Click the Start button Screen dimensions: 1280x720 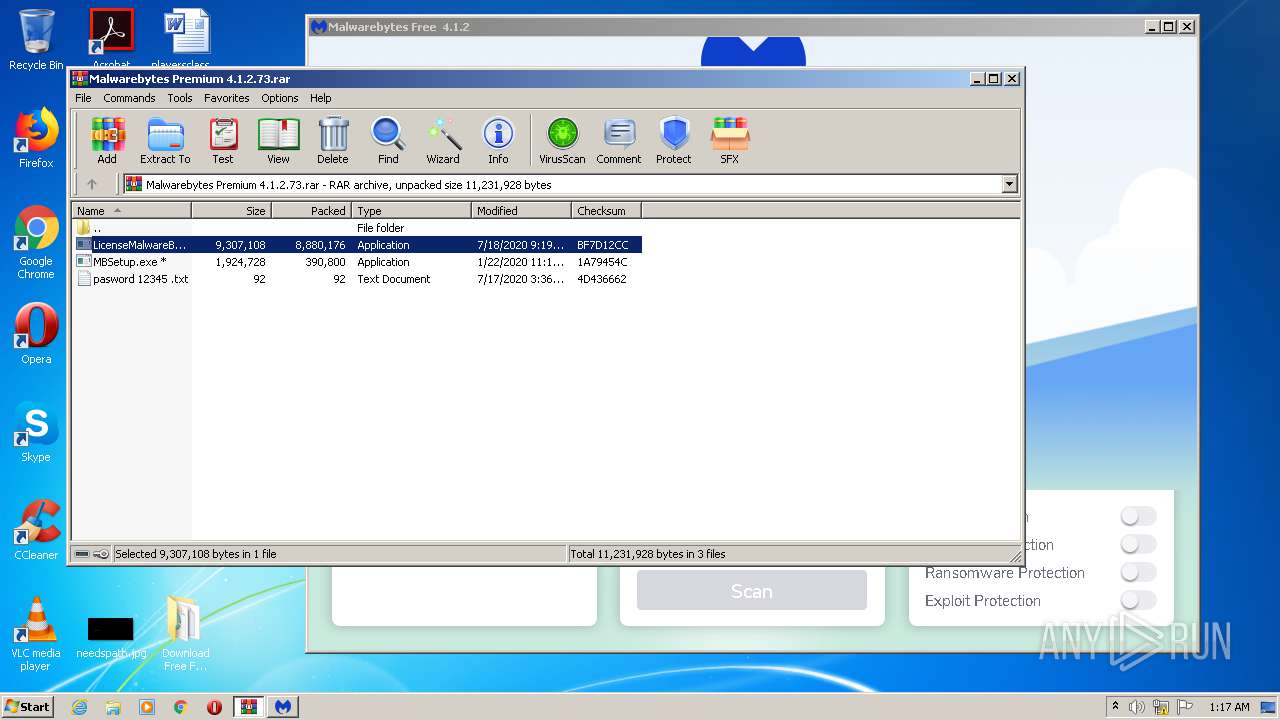point(27,706)
